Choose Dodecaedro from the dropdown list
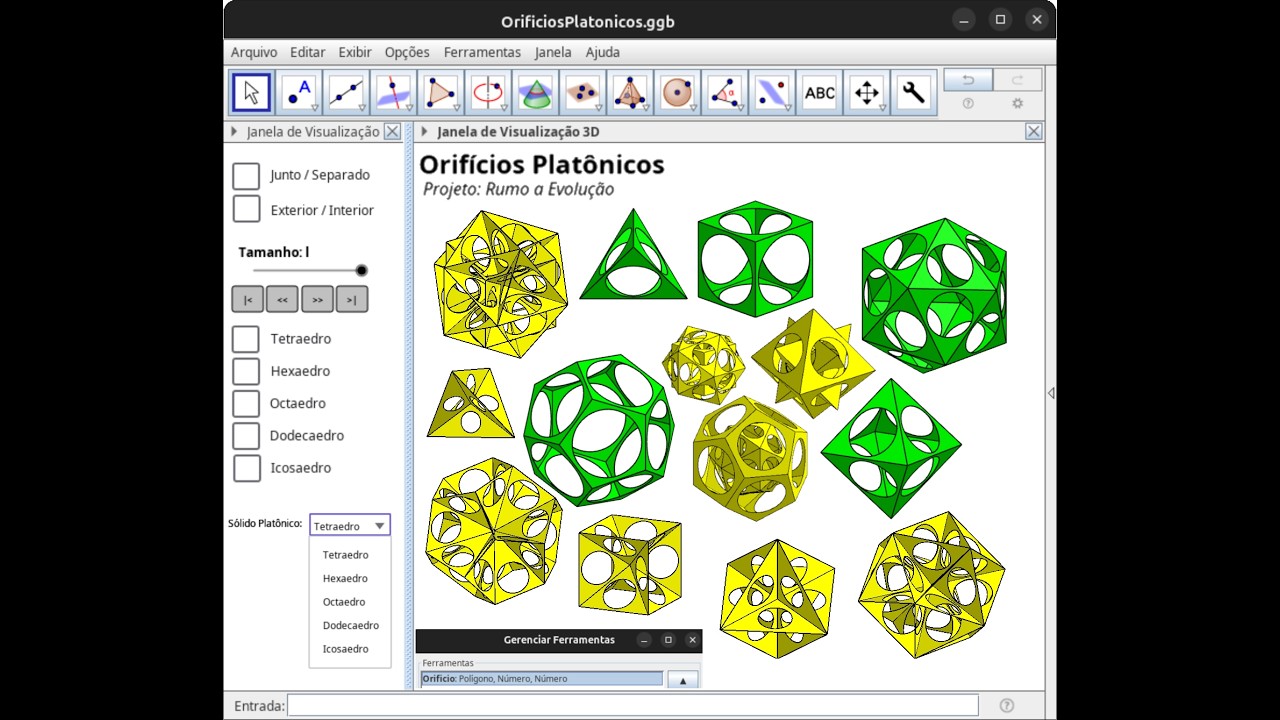This screenshot has width=1280, height=720. [x=351, y=625]
